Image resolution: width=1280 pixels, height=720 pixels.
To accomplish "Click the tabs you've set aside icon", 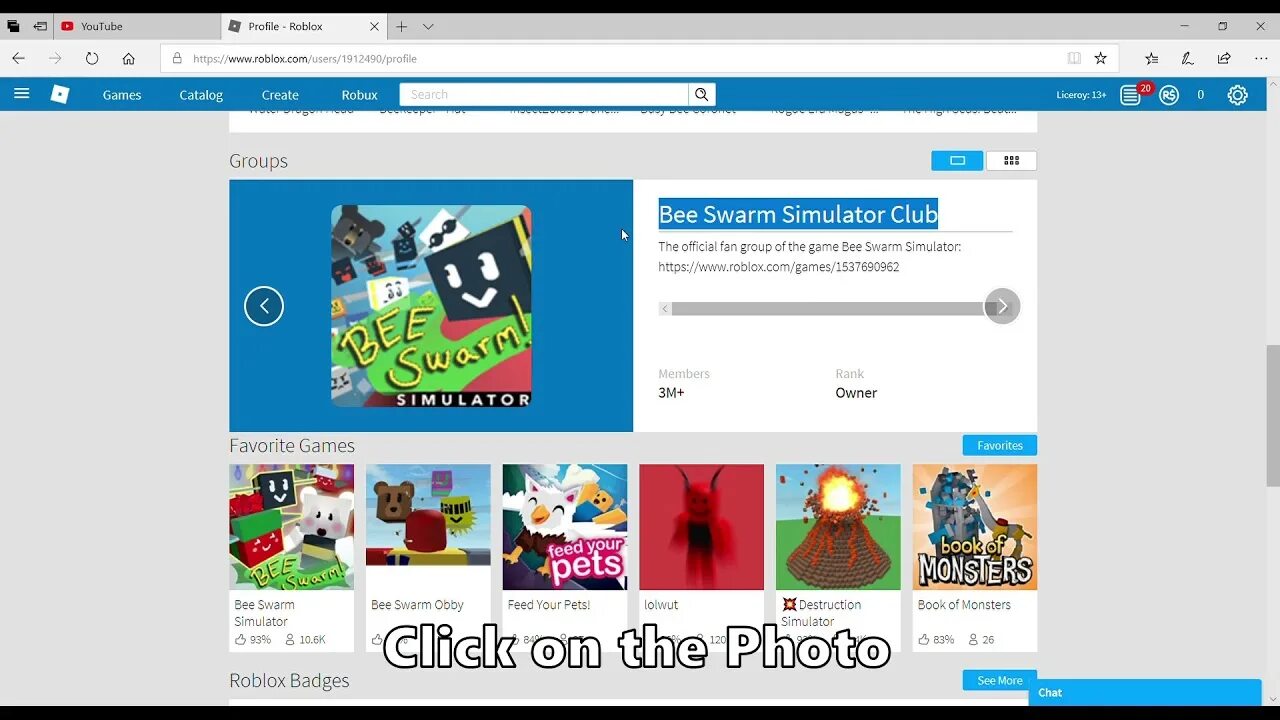I will click(x=13, y=26).
